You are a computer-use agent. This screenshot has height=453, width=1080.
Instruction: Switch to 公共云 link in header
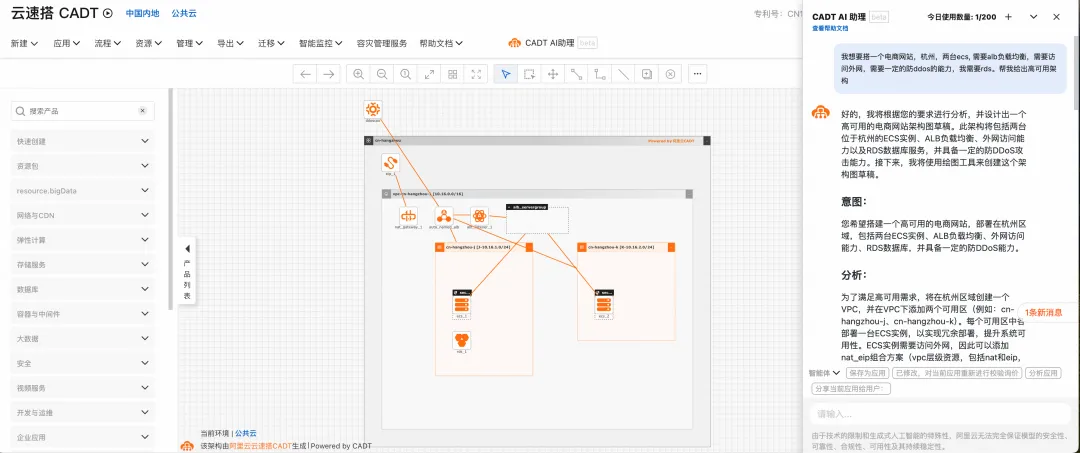(184, 13)
